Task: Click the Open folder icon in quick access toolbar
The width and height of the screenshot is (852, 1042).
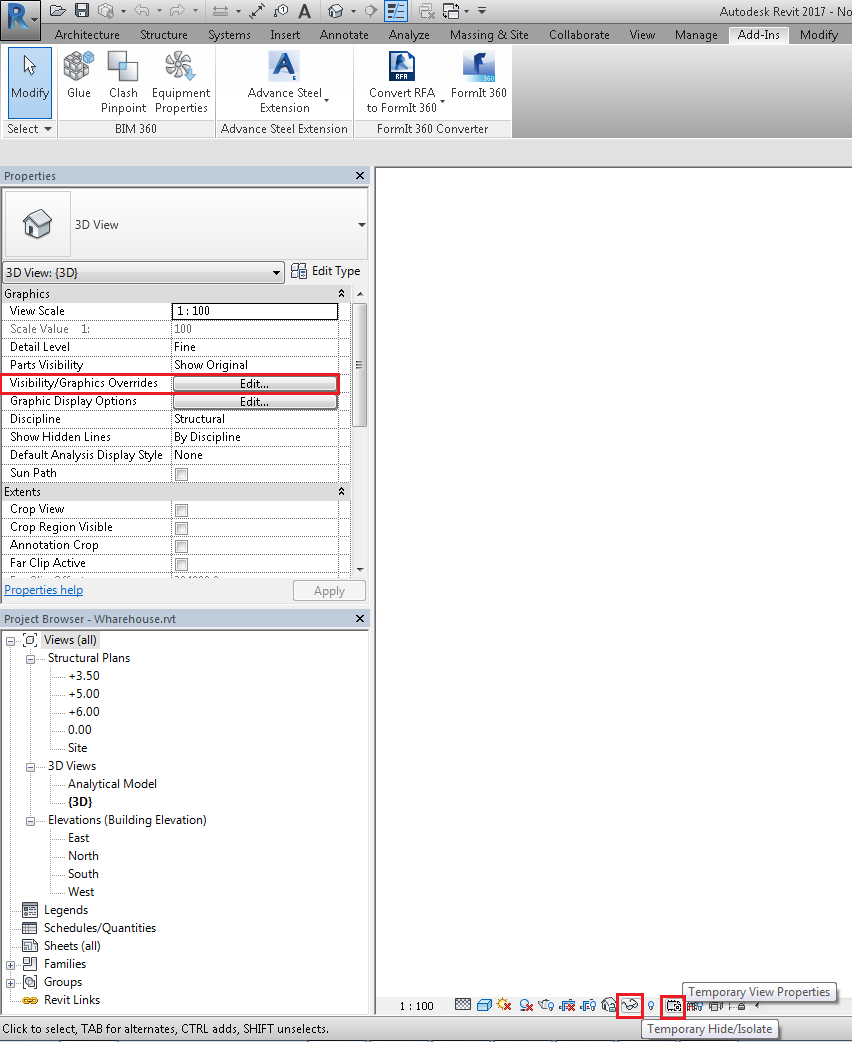Action: (x=58, y=11)
